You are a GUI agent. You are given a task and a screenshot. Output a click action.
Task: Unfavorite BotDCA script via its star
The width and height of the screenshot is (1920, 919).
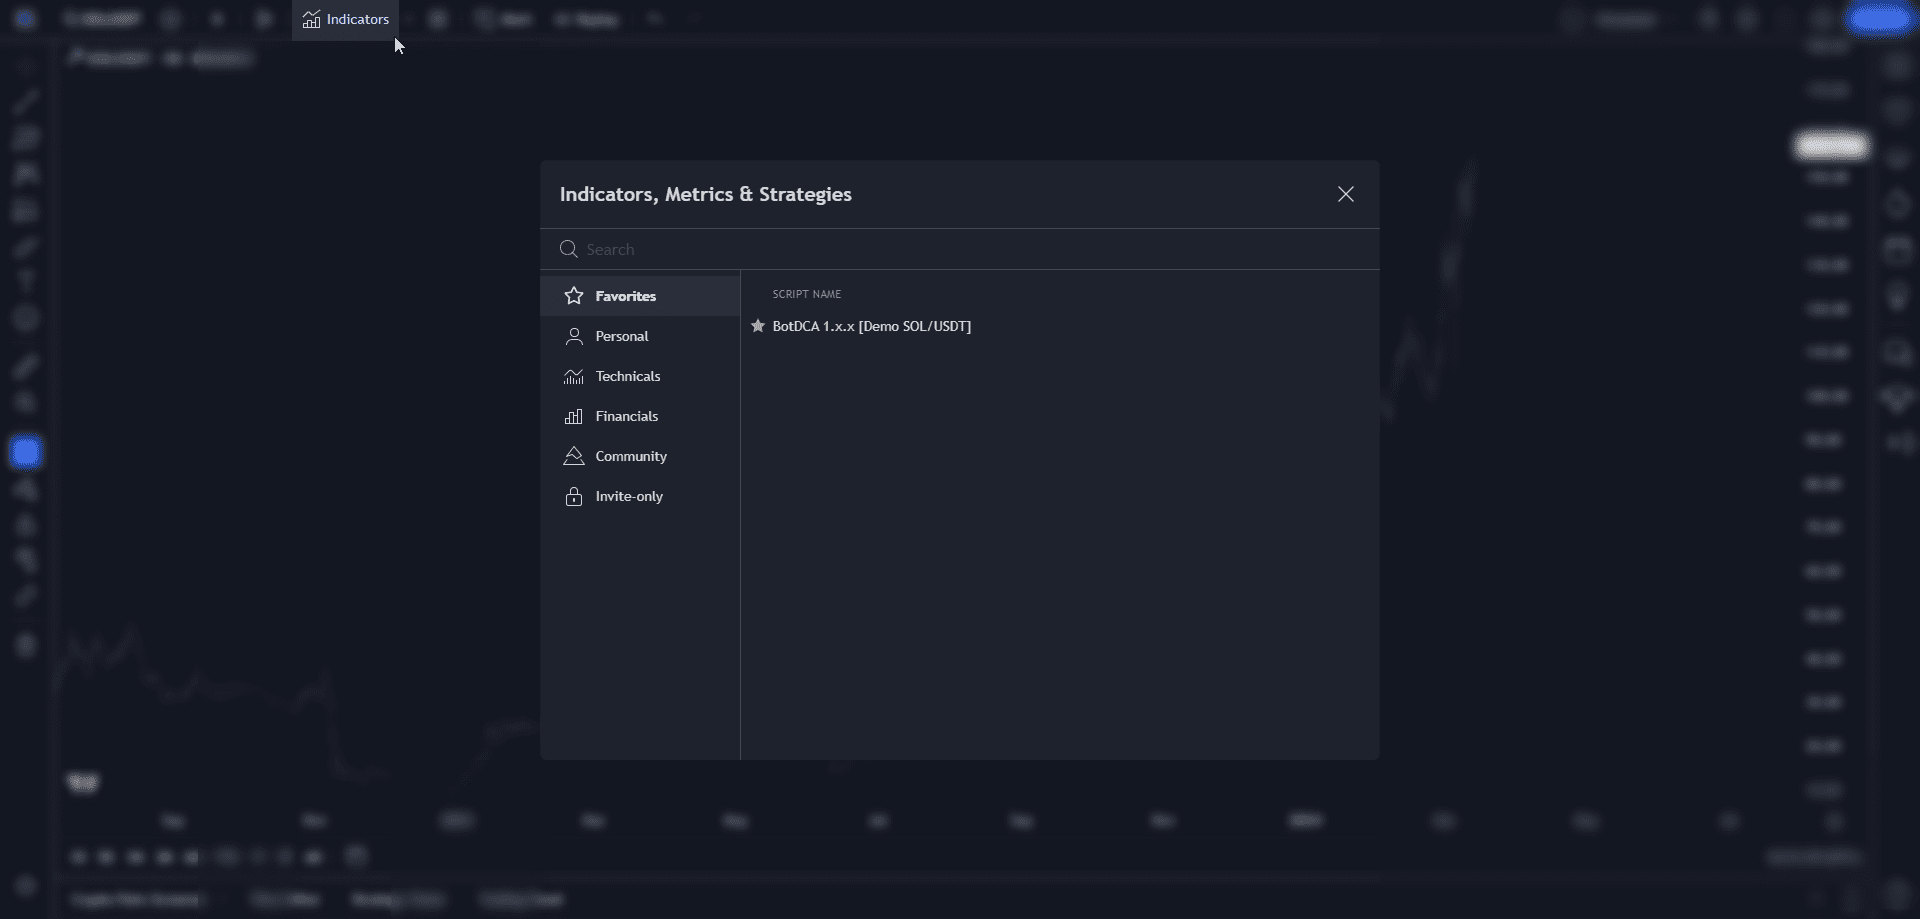point(758,326)
